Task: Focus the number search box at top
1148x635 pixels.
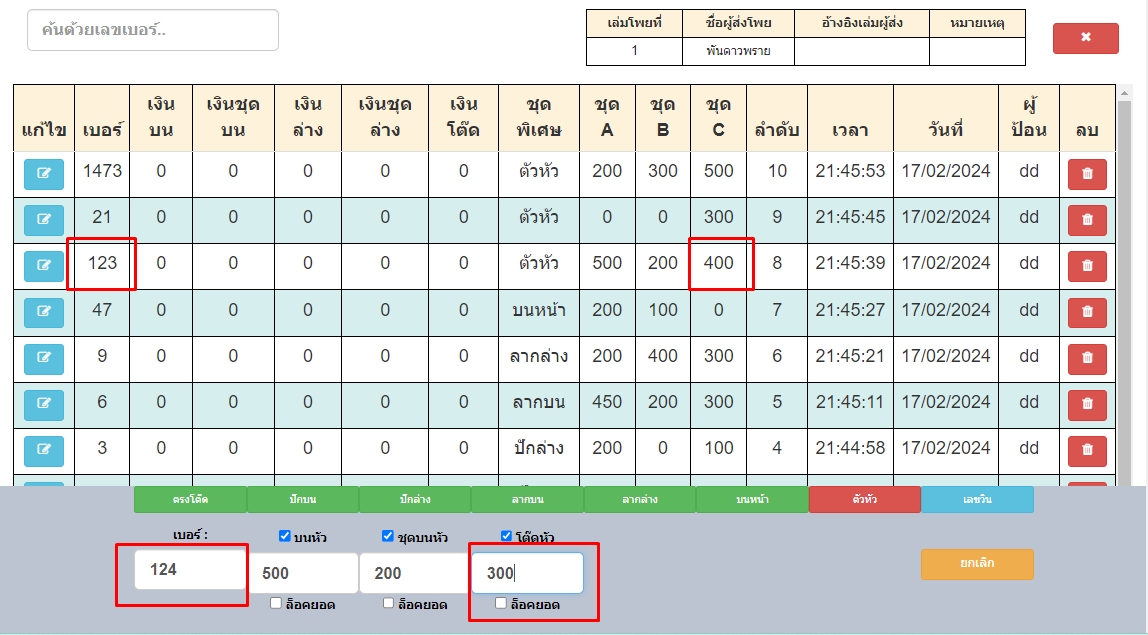Action: 153,30
